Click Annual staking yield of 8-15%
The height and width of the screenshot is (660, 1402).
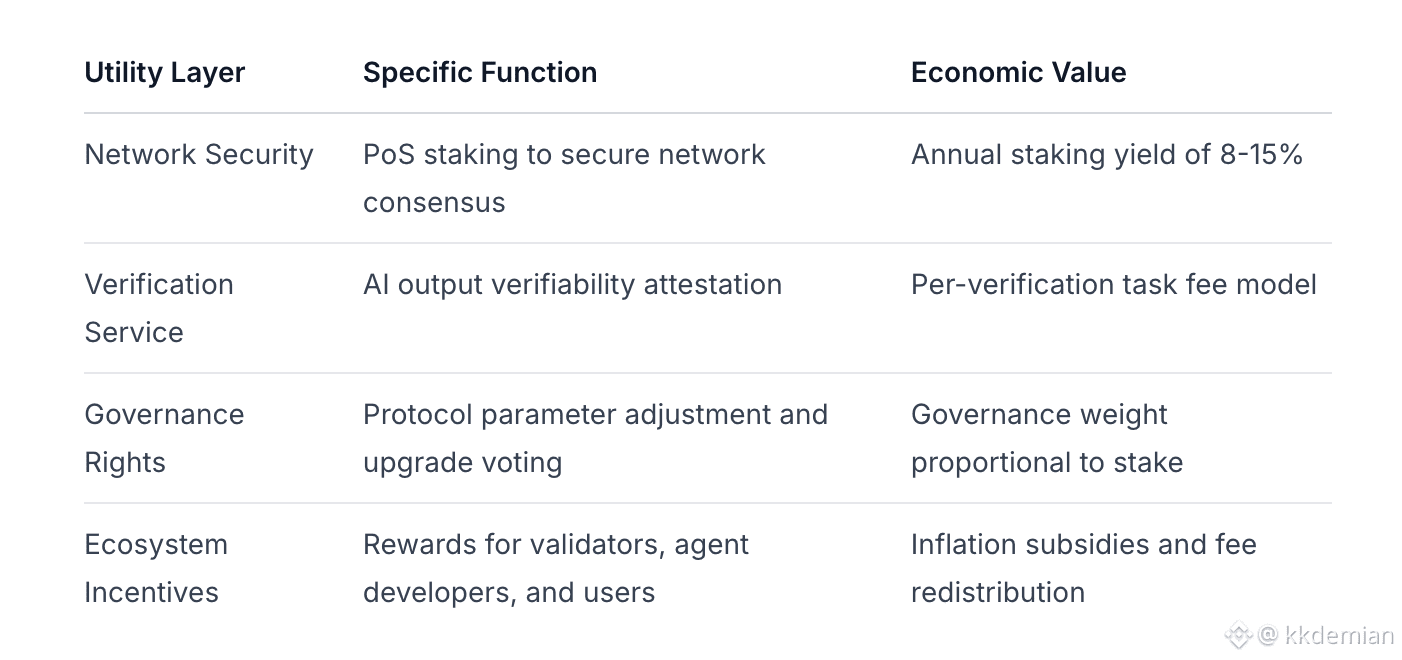[x=1106, y=154]
